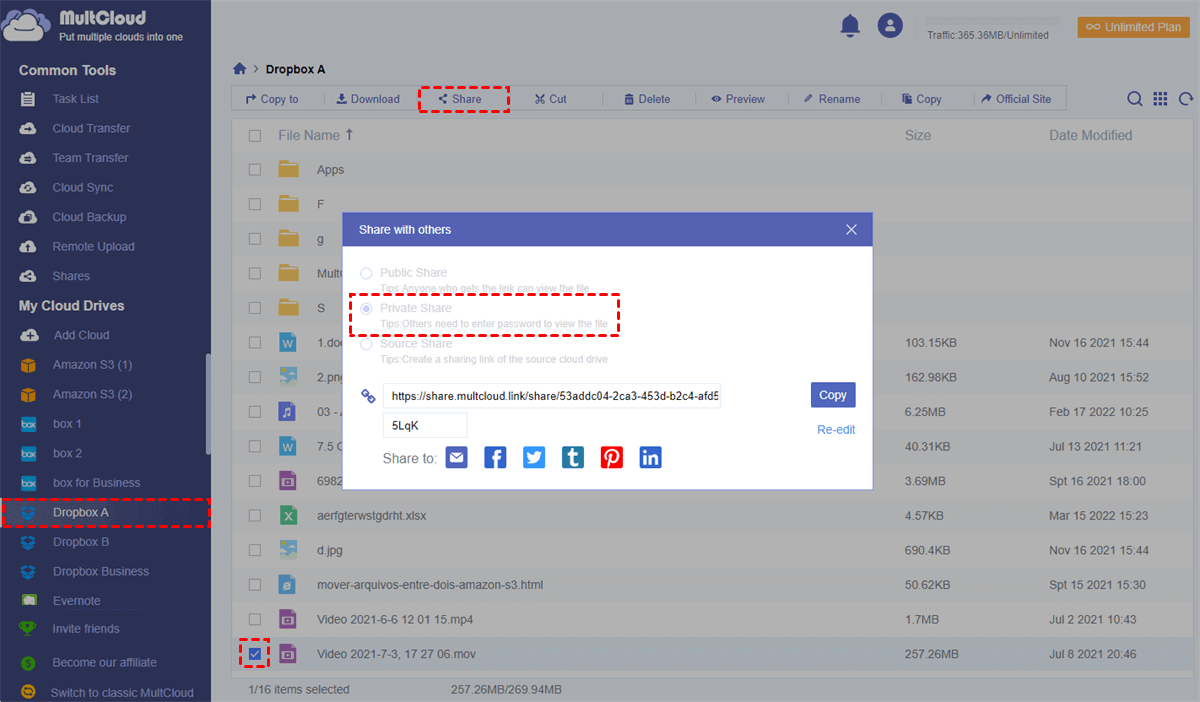Viewport: 1200px width, 702px height.
Task: Select Dropbox Business drive
Action: coord(100,571)
